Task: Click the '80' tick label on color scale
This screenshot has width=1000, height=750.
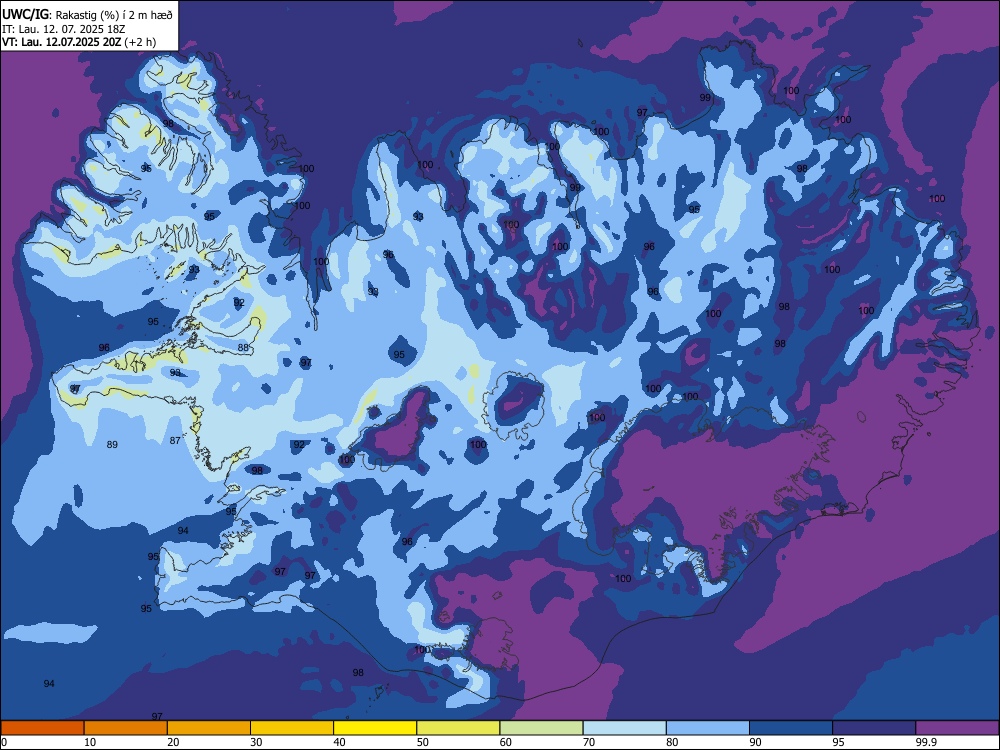Action: [673, 742]
